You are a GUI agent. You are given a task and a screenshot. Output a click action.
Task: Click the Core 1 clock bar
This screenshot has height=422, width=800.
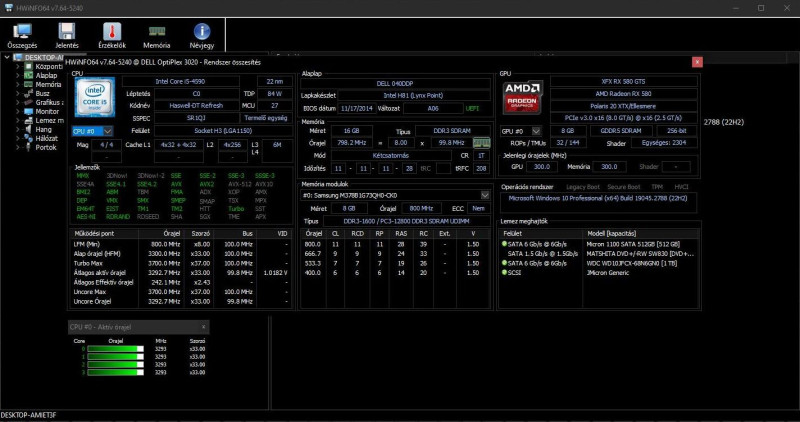tap(115, 357)
